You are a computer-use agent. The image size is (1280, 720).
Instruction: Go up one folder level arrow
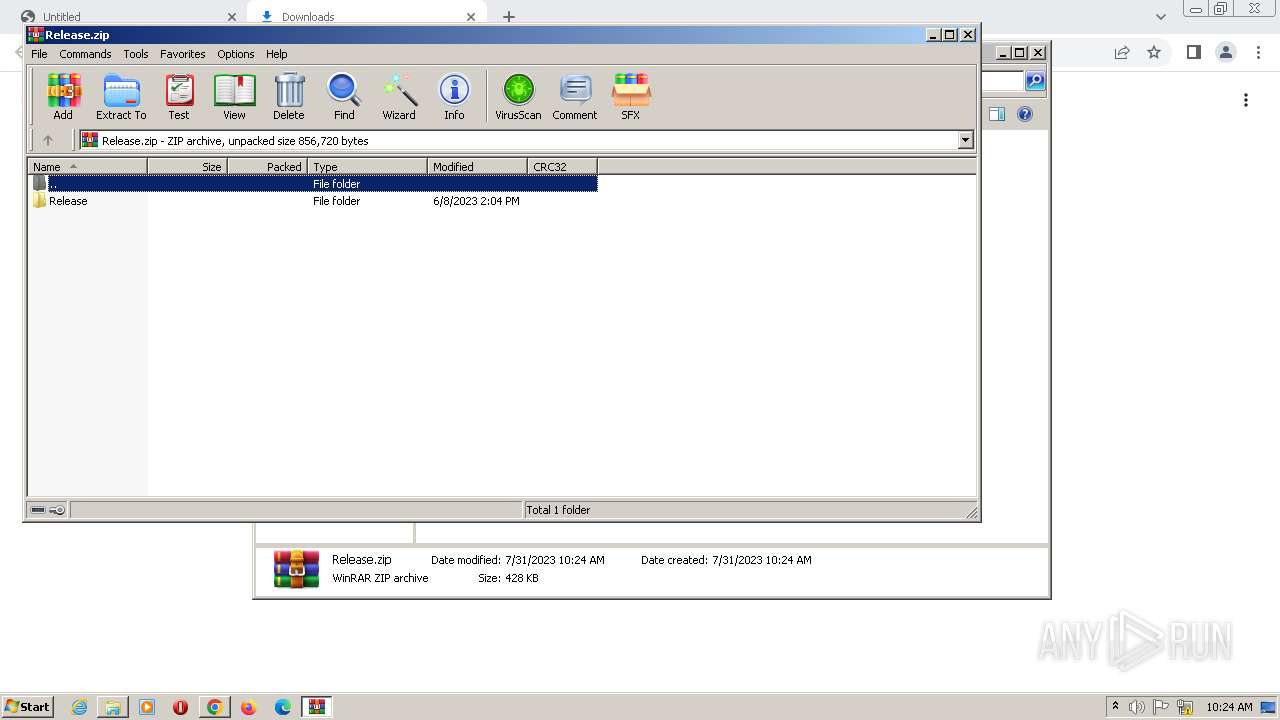[47, 141]
